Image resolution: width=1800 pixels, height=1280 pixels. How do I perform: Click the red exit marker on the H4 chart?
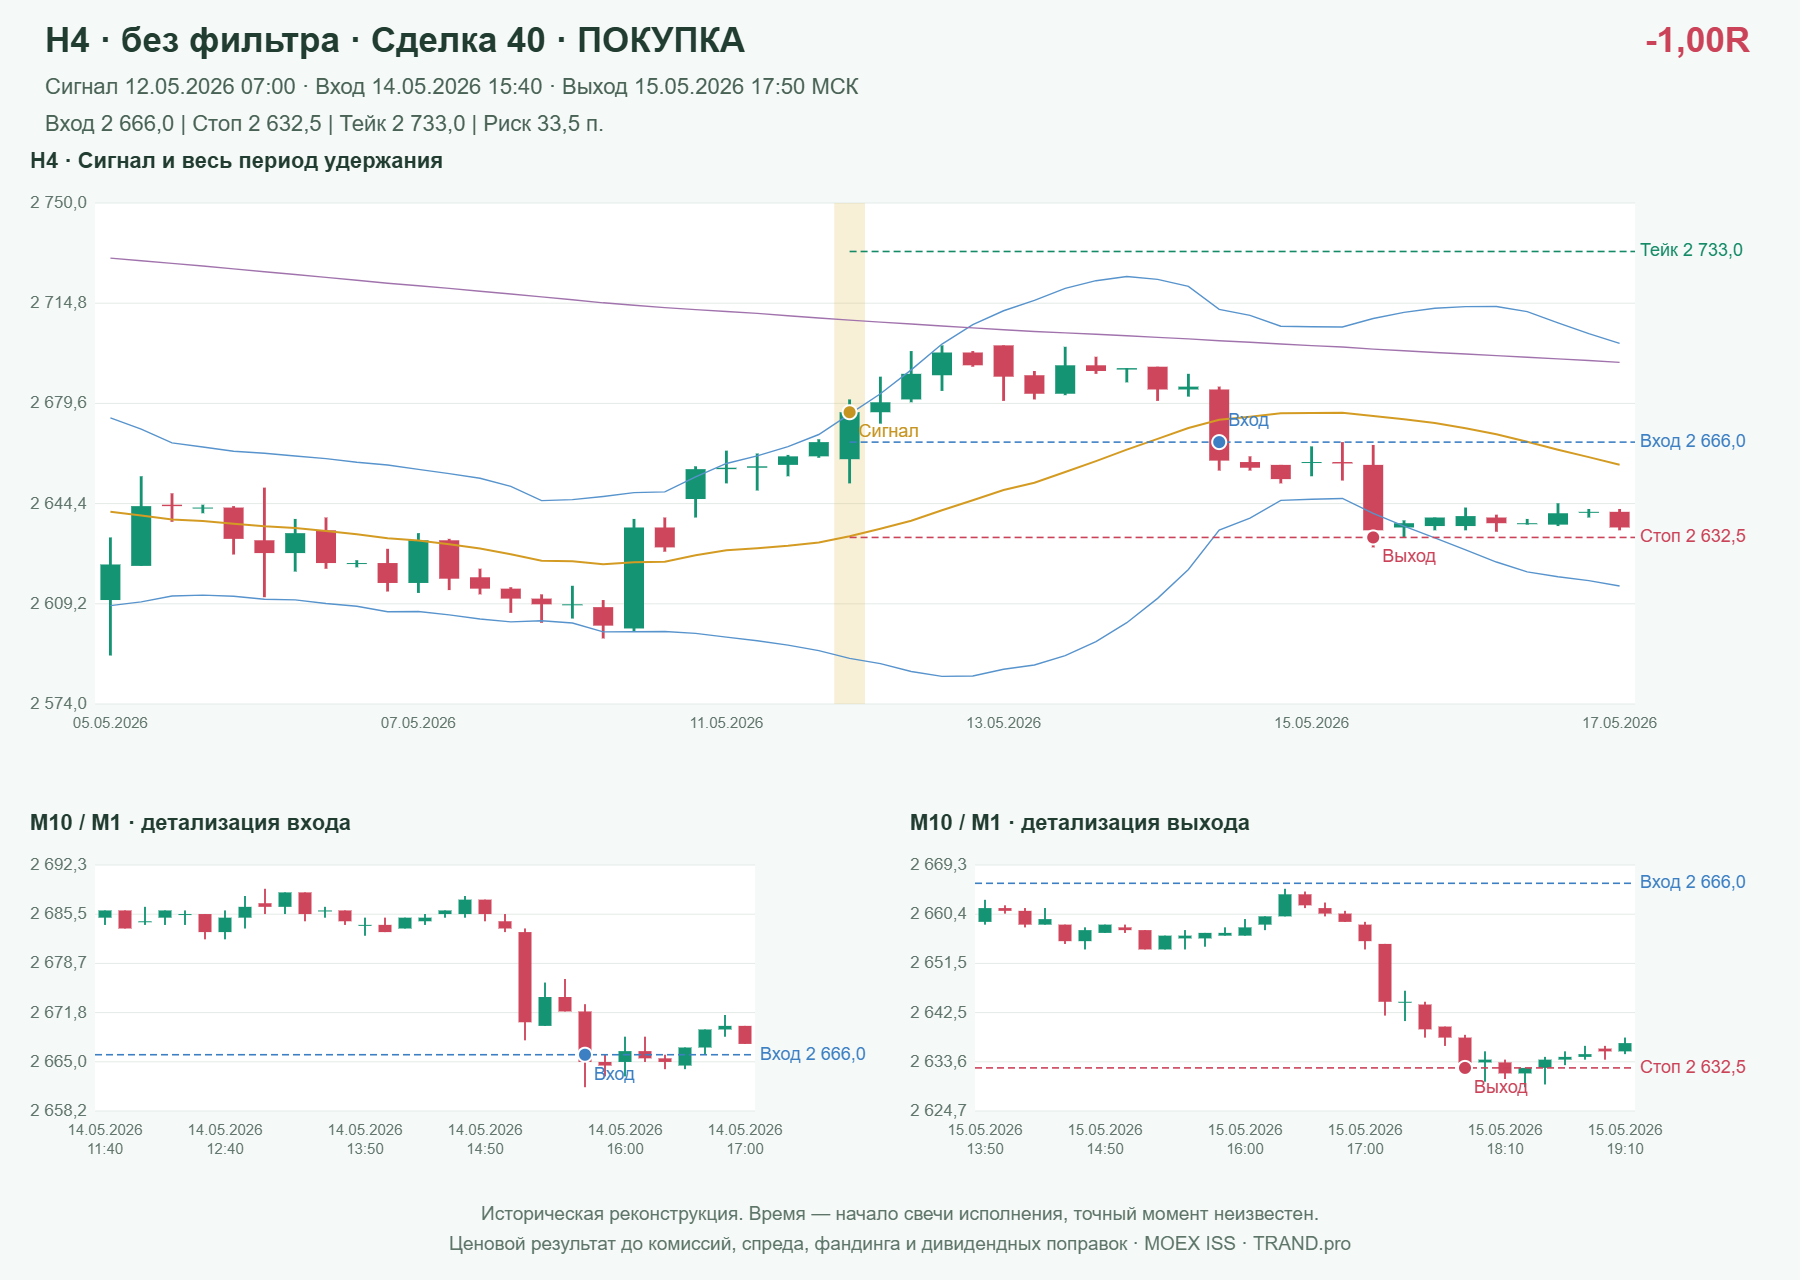coord(1373,538)
